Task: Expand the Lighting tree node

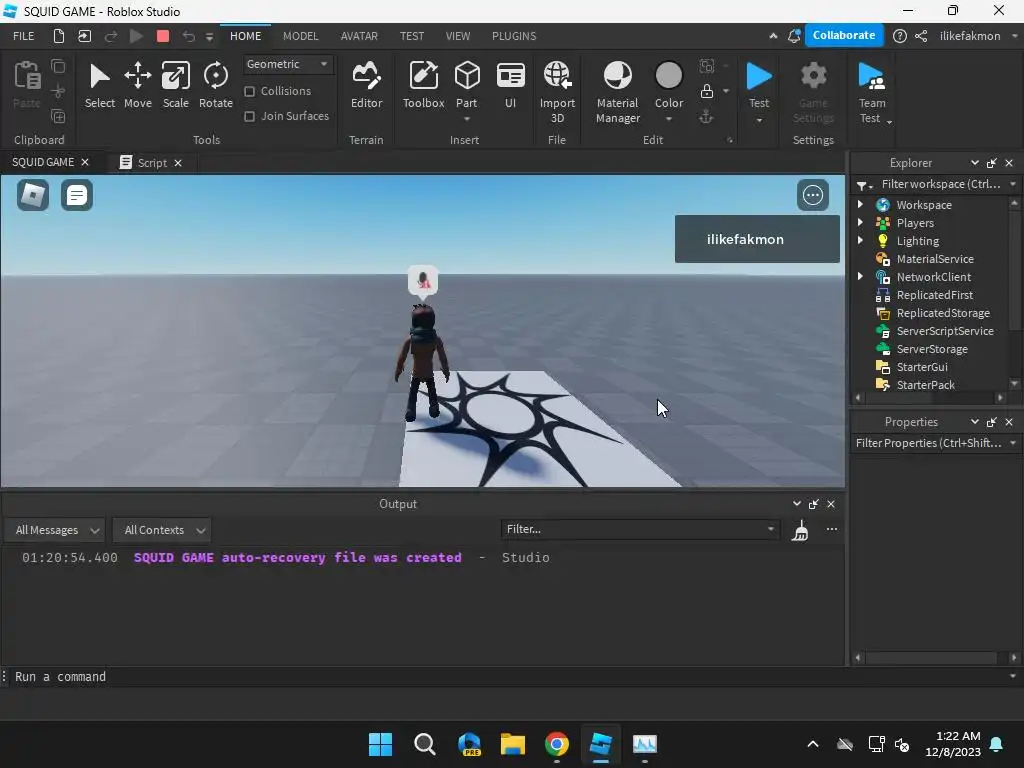Action: point(860,240)
